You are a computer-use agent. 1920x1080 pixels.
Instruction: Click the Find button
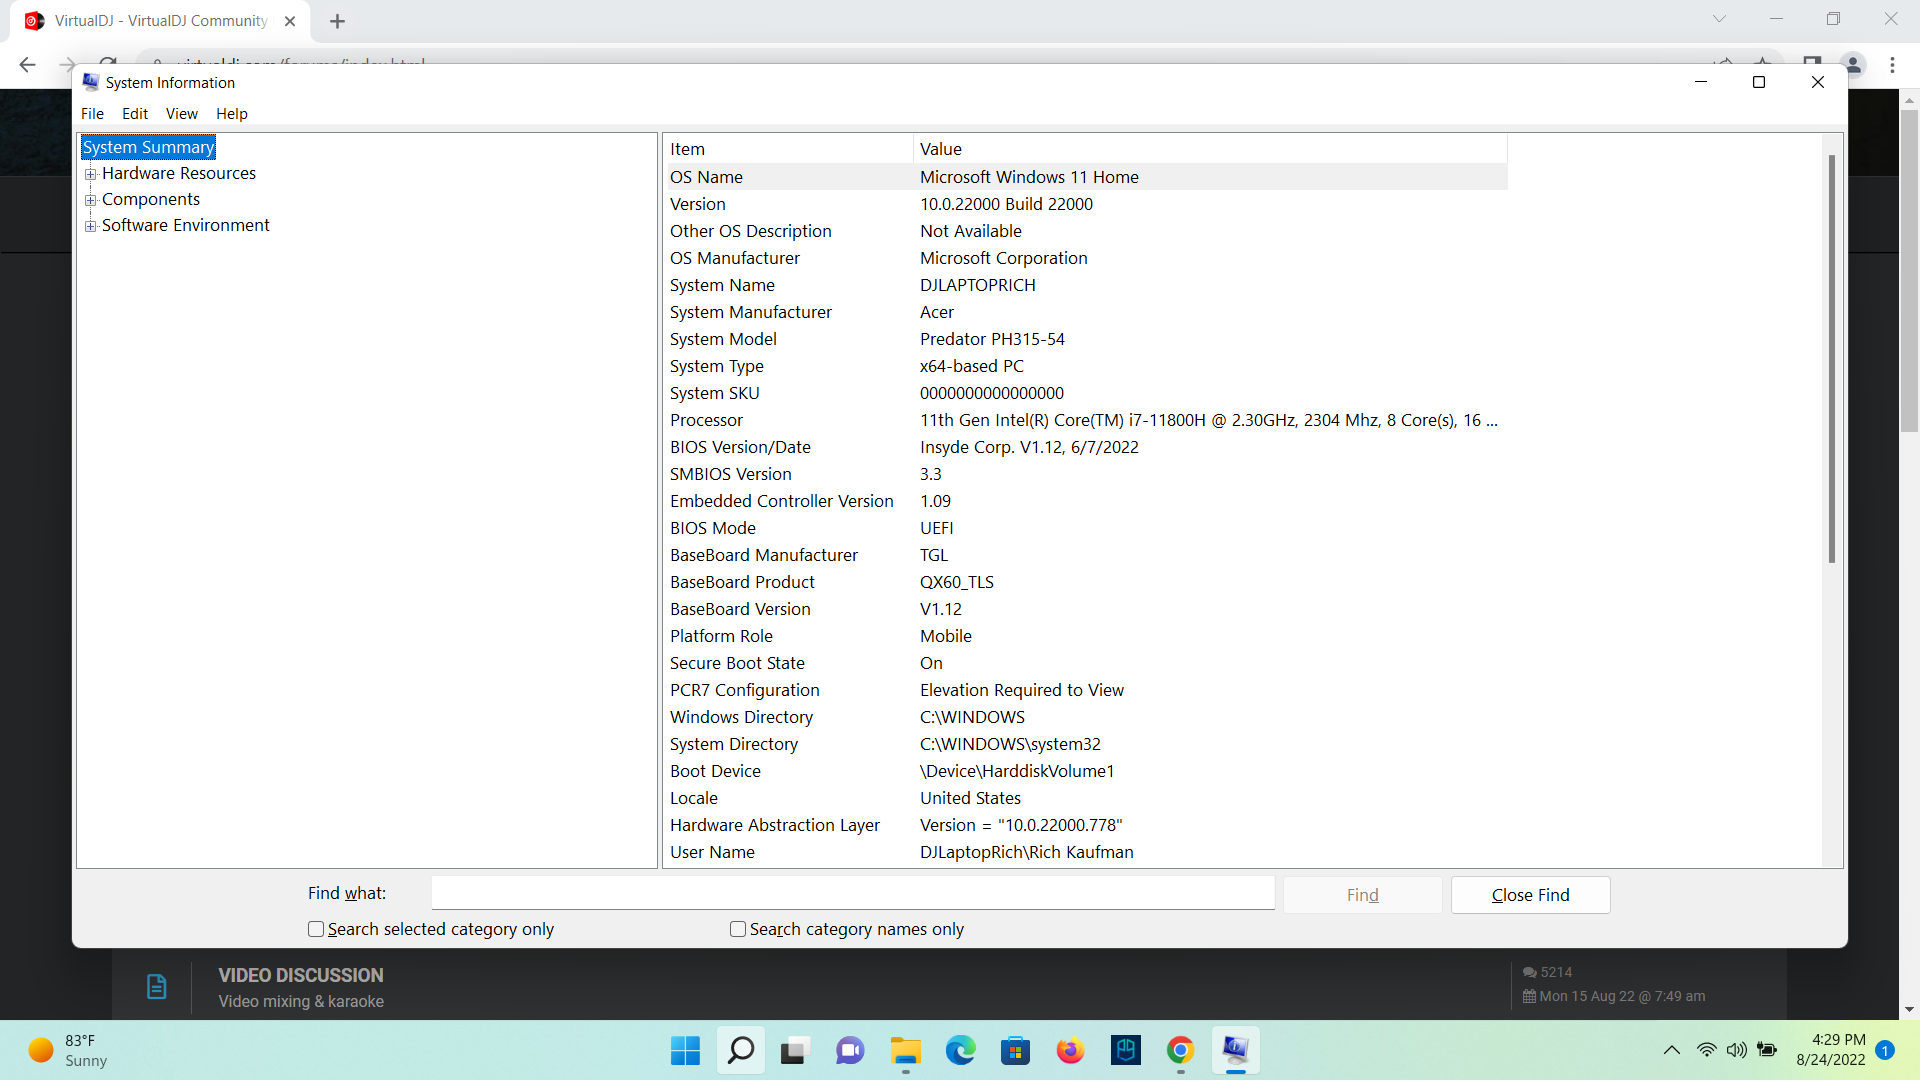[1362, 895]
